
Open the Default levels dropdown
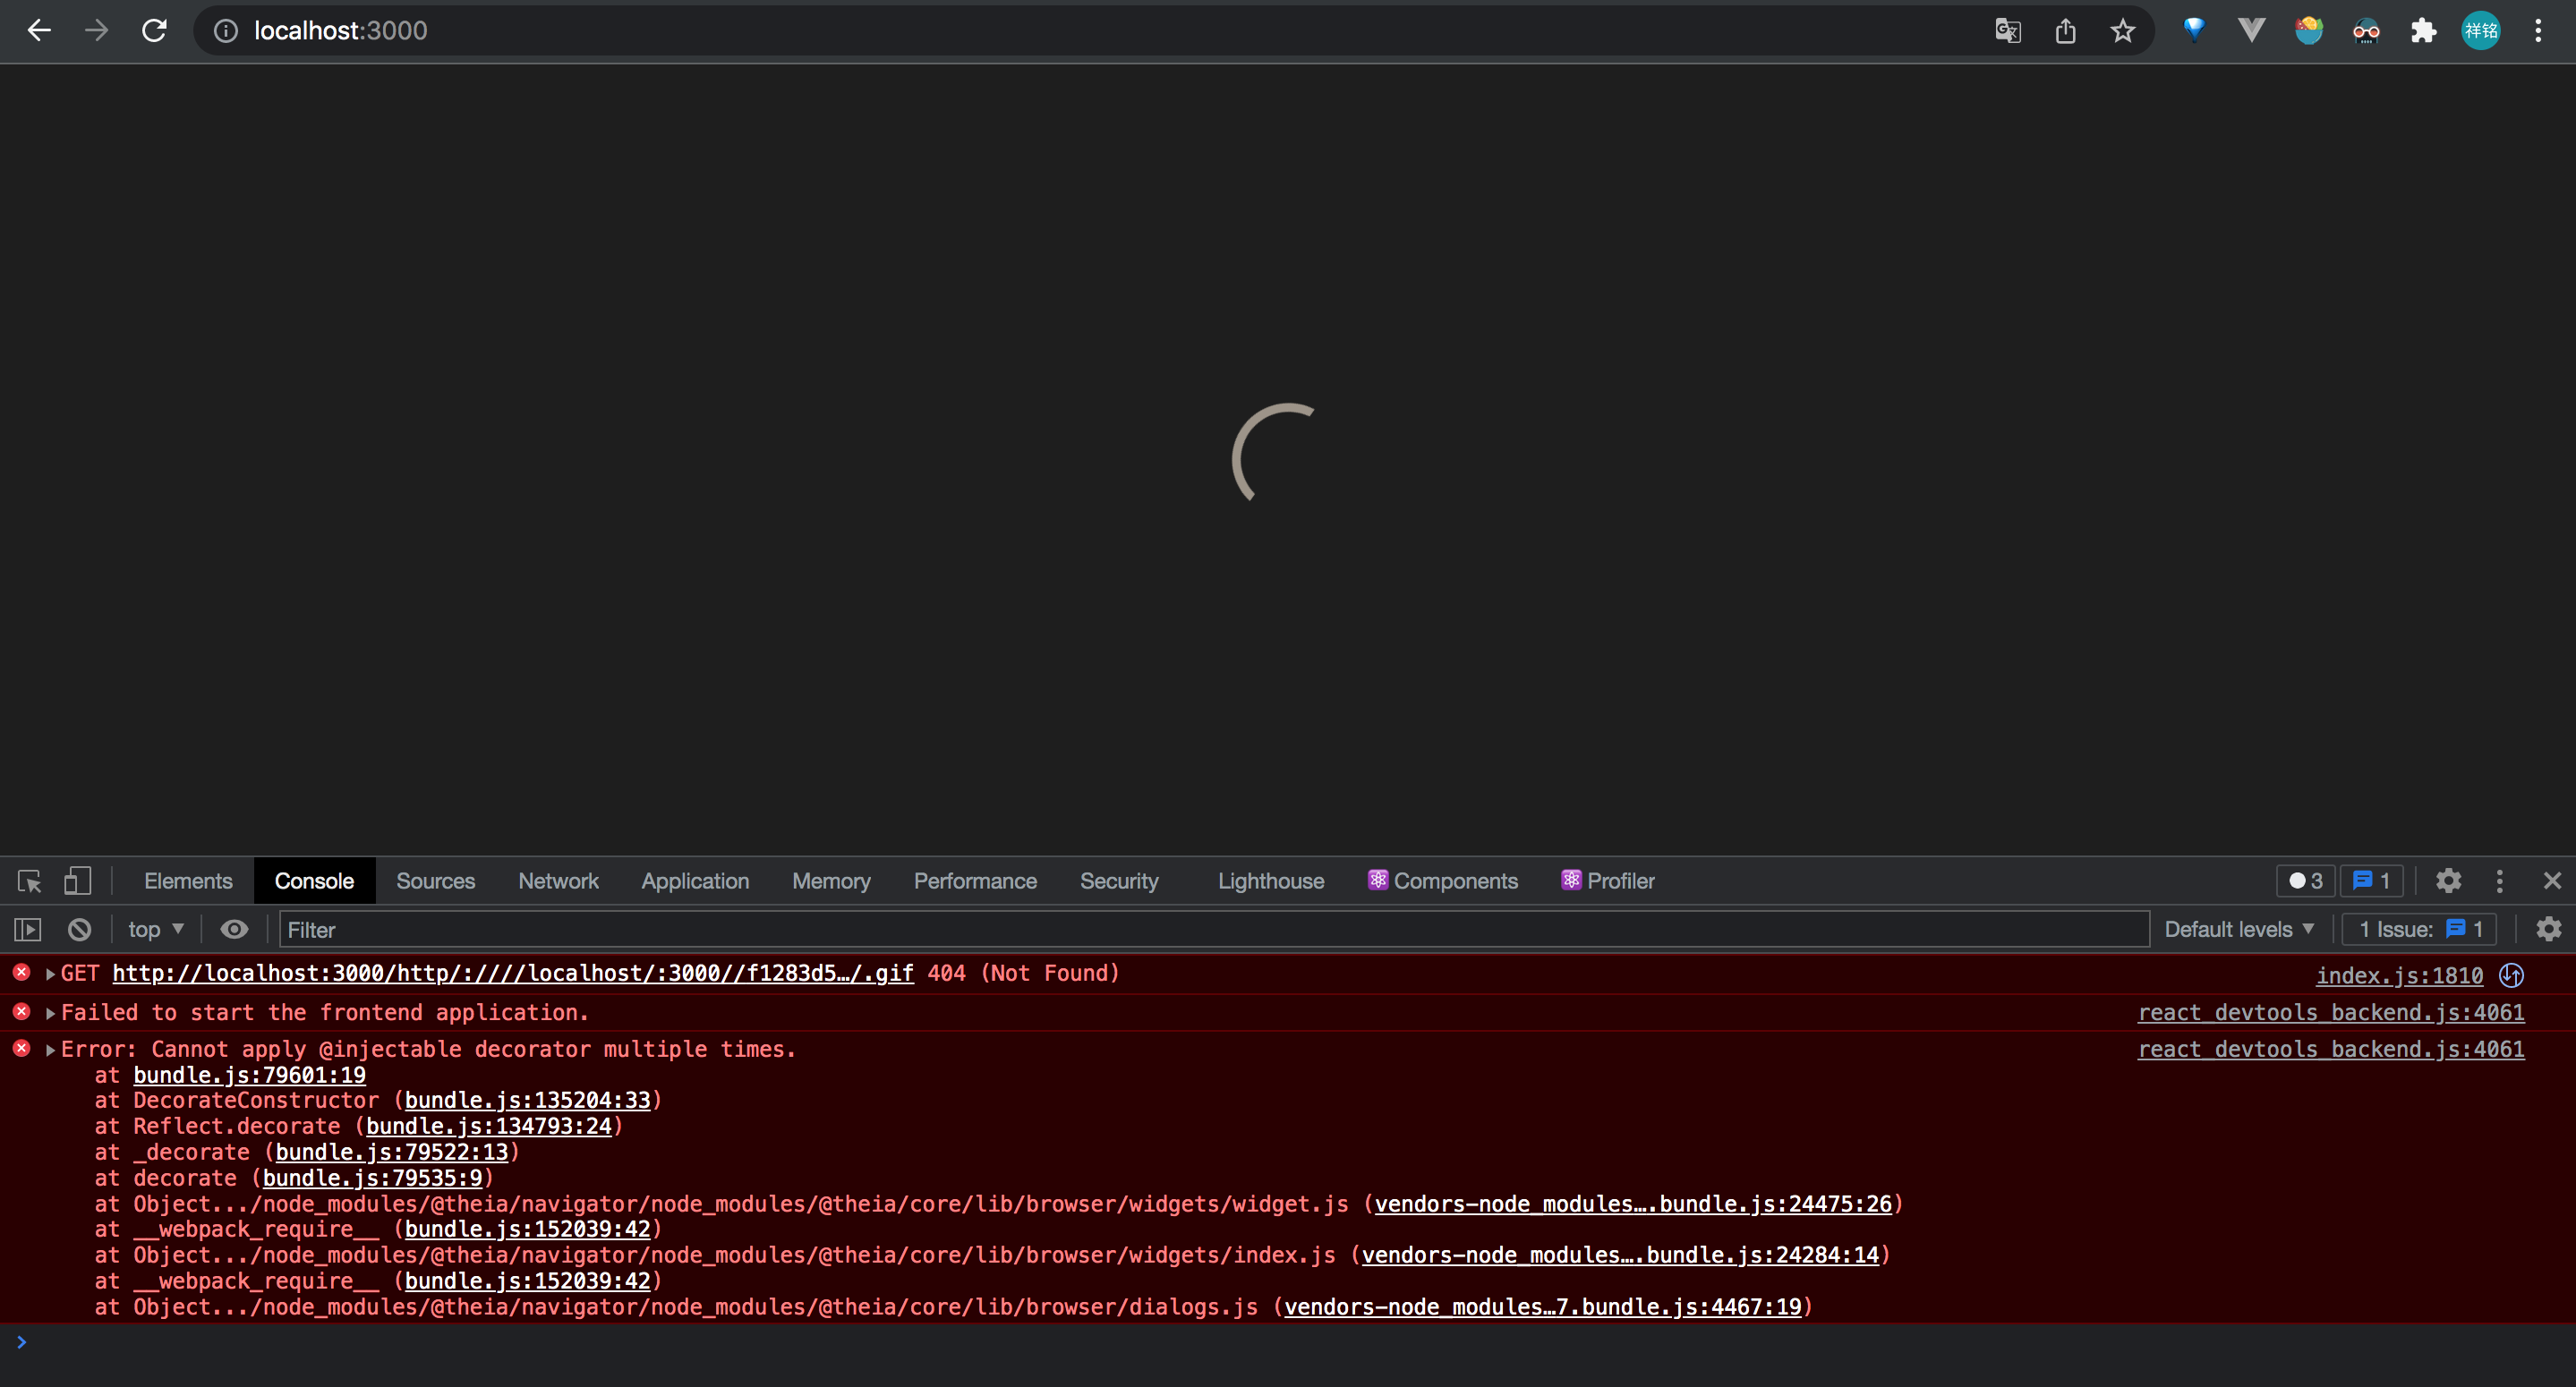click(x=2237, y=929)
